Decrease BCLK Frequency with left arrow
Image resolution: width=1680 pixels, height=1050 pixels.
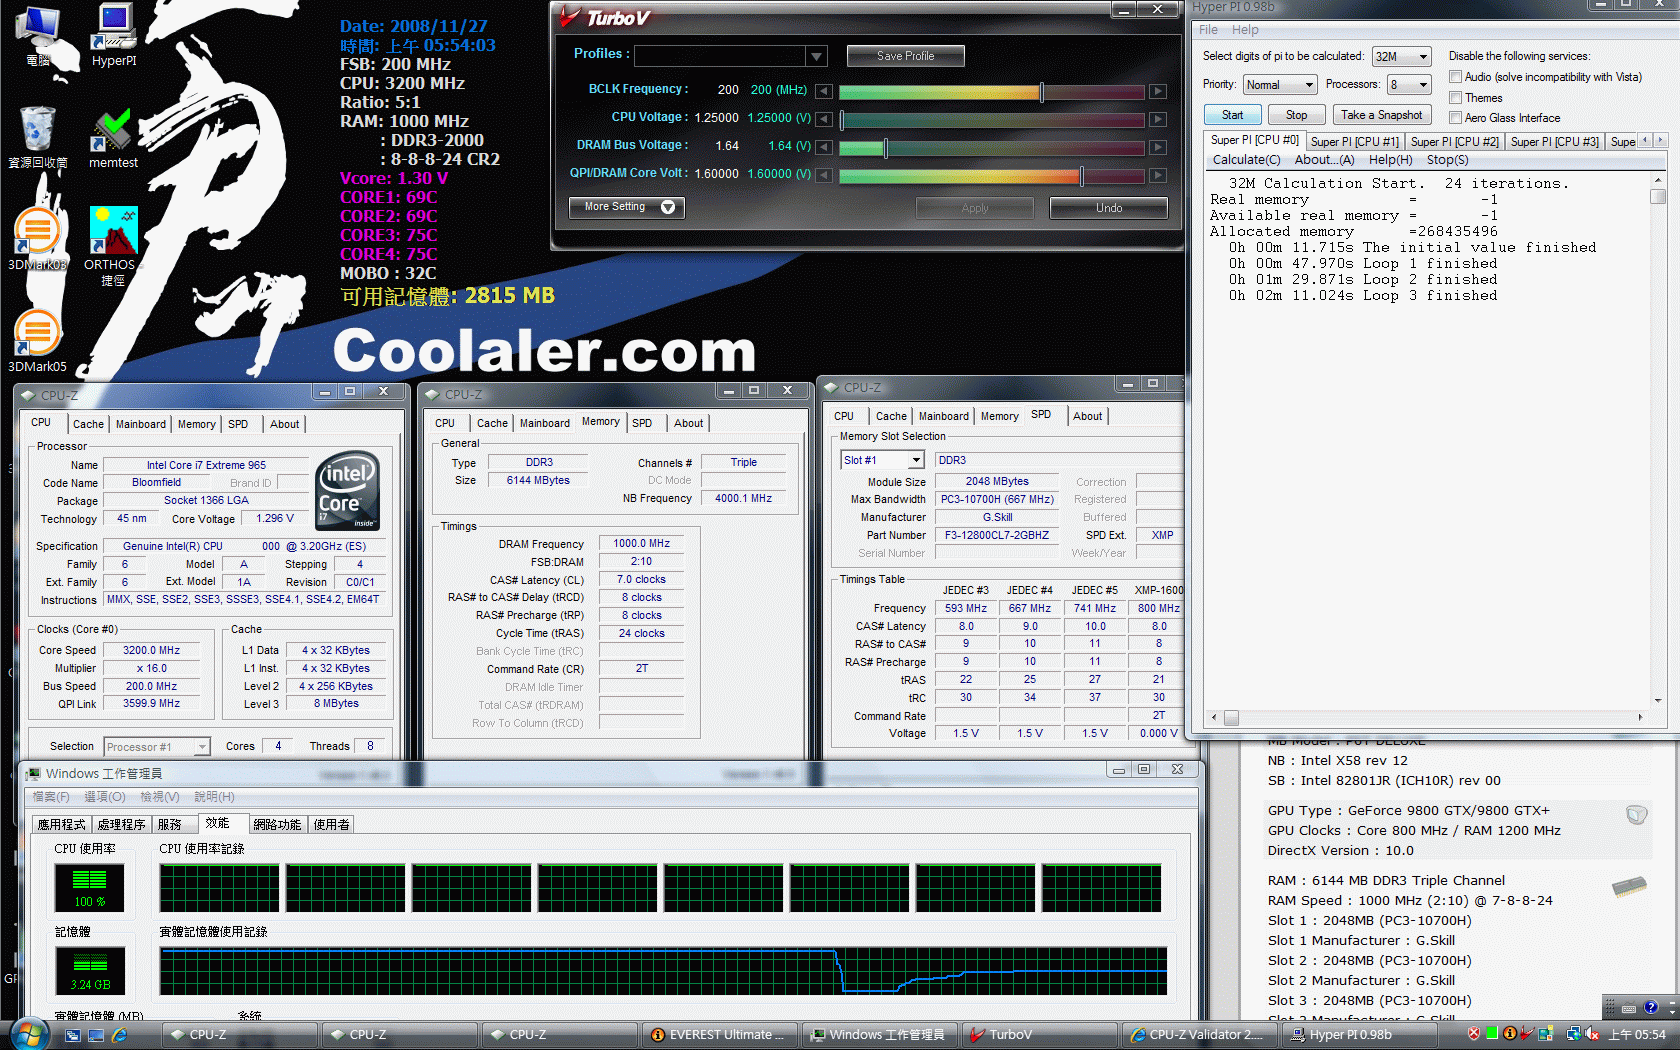tap(824, 92)
